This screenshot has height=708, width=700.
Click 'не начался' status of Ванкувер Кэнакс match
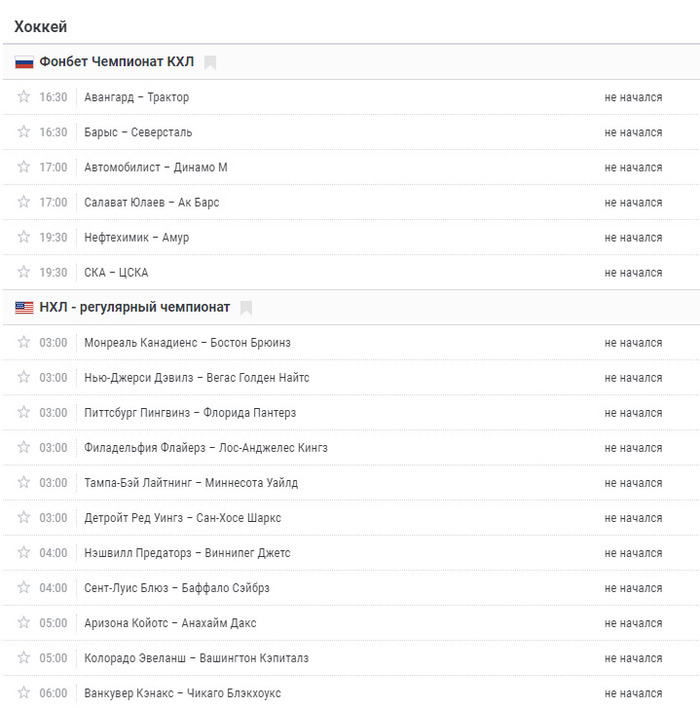coord(633,694)
